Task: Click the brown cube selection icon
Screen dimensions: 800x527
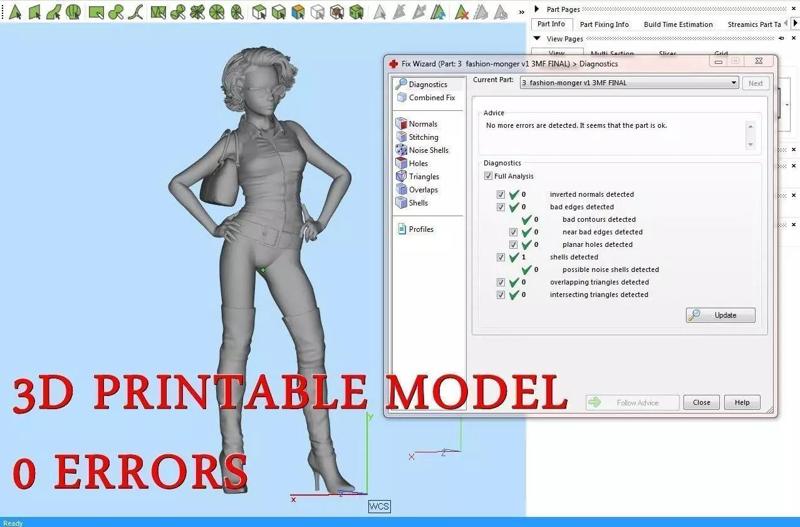Action: [337, 12]
